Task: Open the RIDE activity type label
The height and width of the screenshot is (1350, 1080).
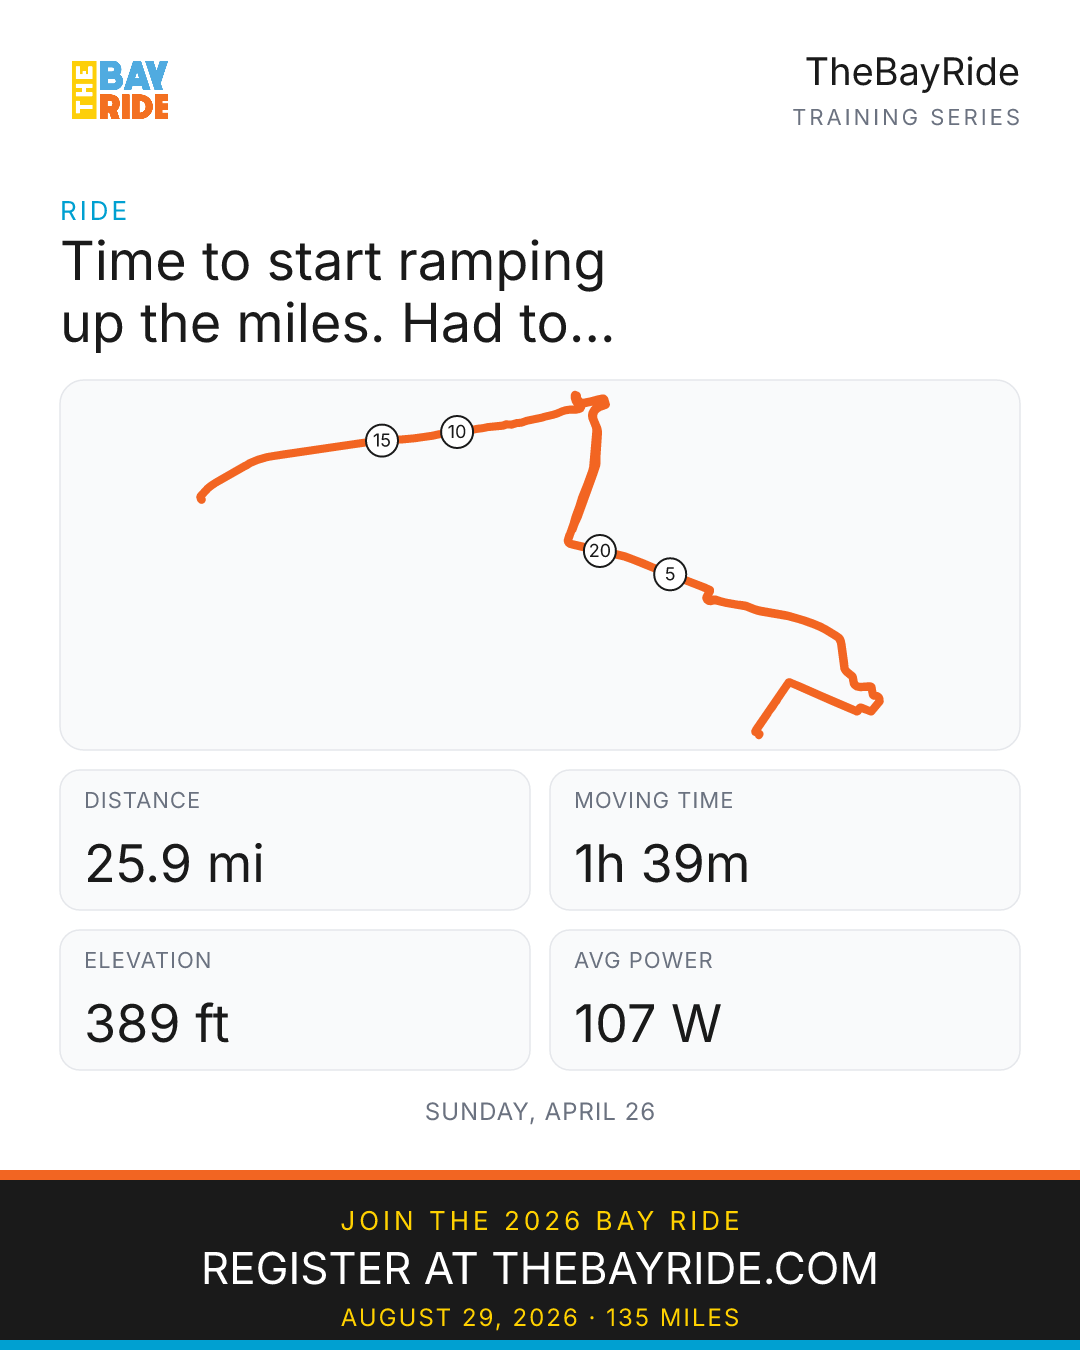Action: coord(94,211)
